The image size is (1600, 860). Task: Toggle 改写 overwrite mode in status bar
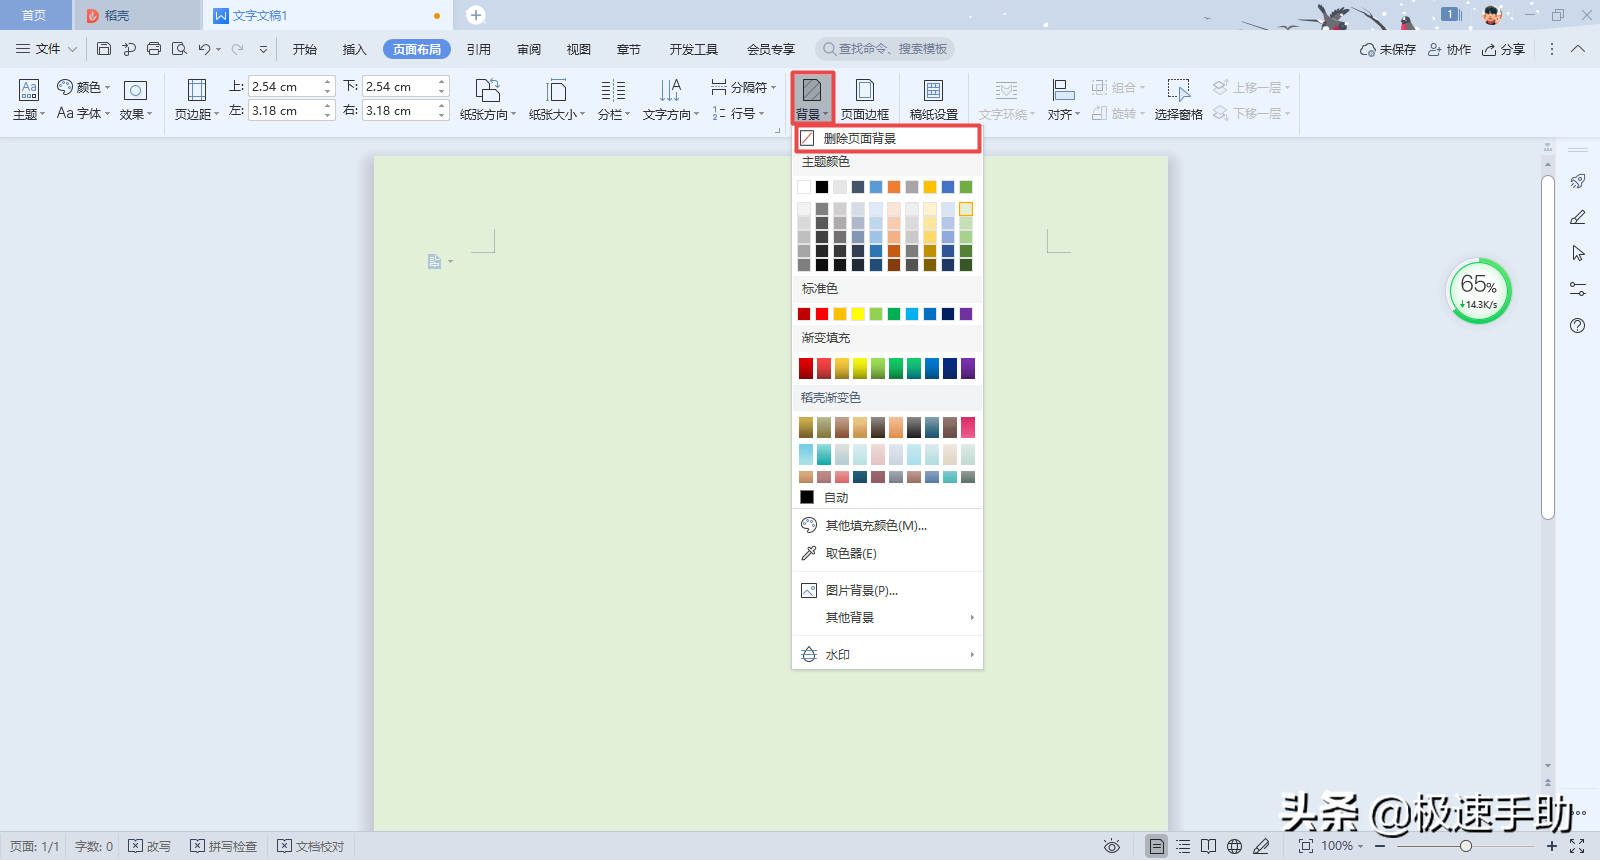(x=150, y=846)
